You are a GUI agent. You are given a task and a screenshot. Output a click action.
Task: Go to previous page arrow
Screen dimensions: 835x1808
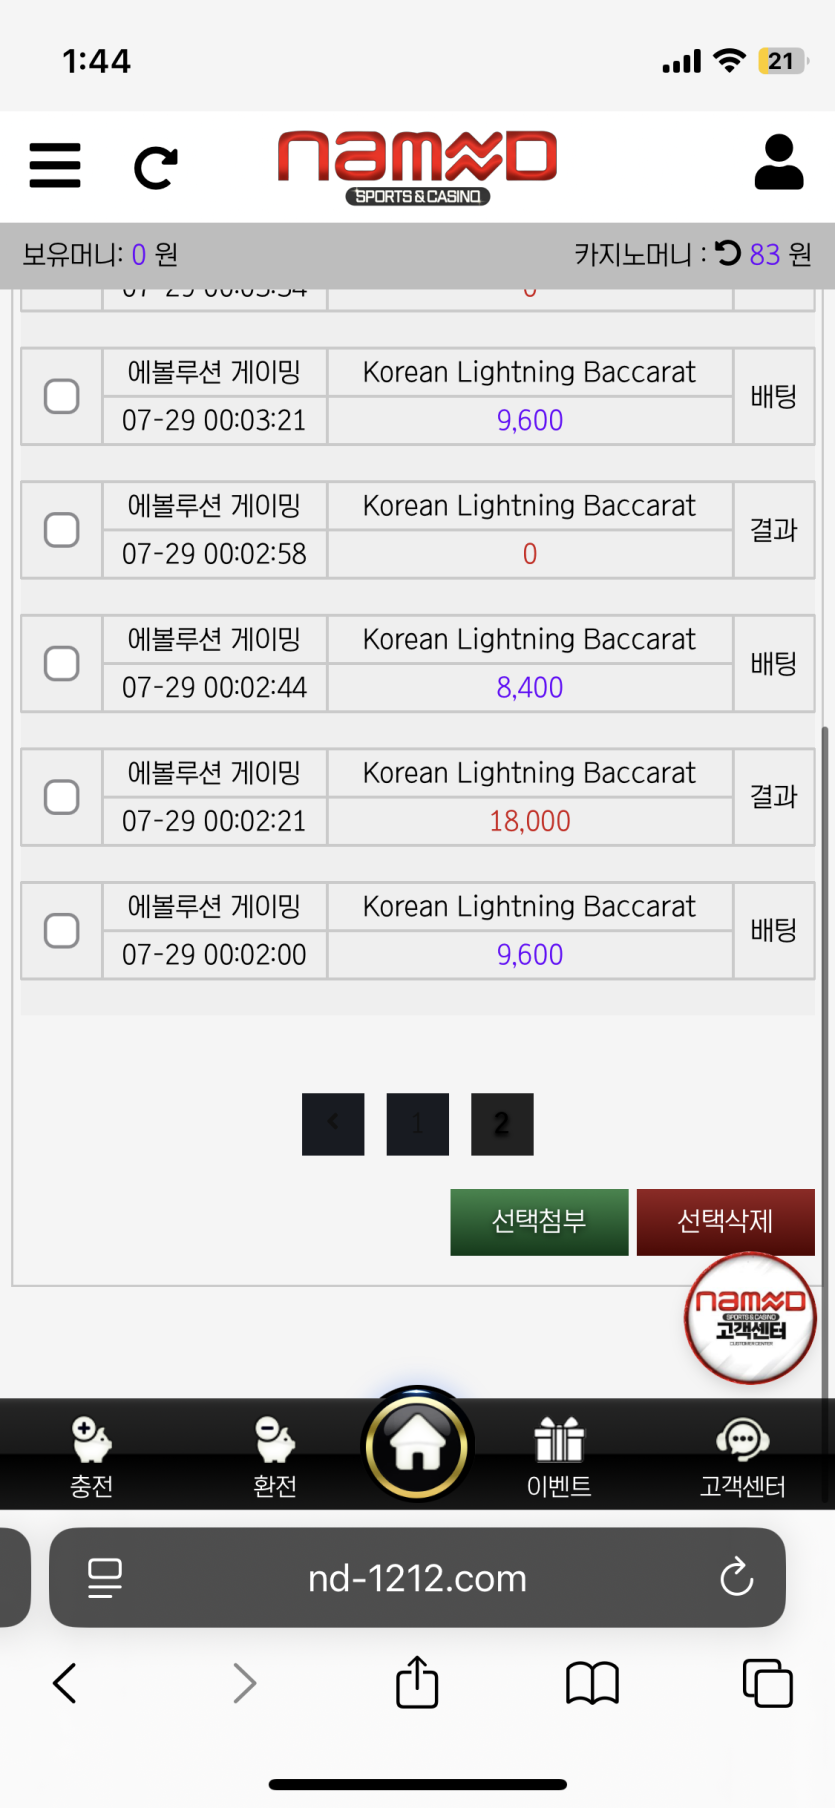pos(333,1124)
